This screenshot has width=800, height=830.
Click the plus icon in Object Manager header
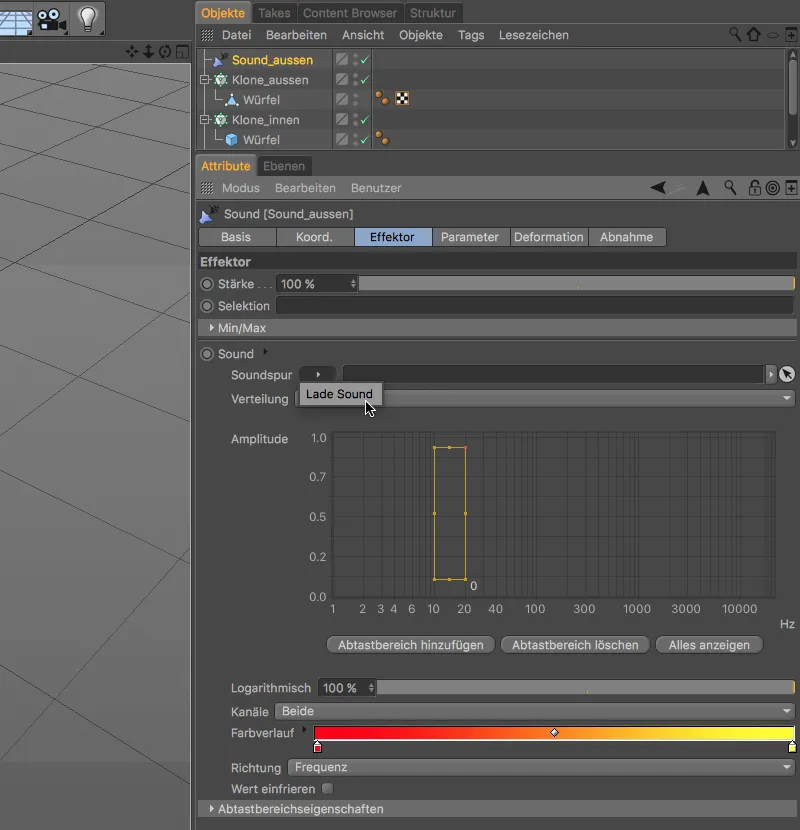pos(791,35)
